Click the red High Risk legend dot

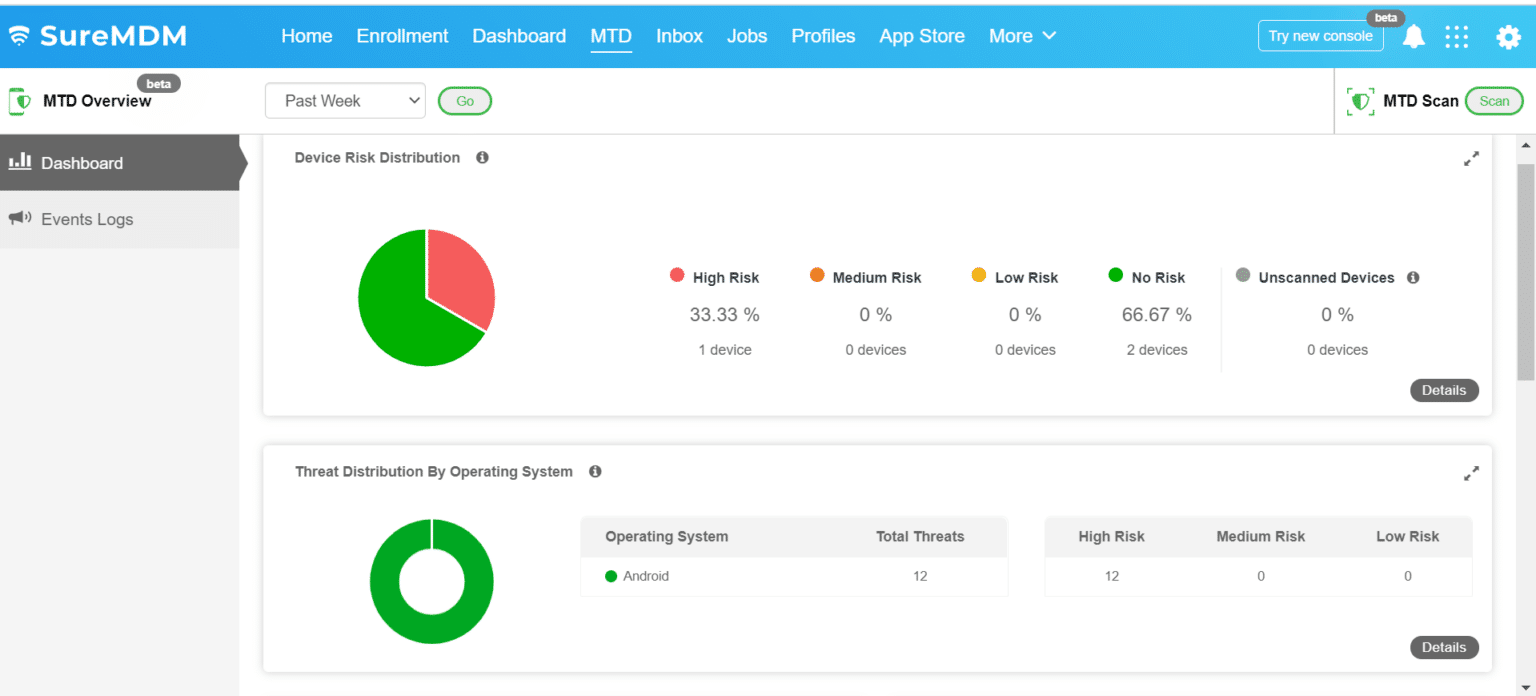click(678, 276)
